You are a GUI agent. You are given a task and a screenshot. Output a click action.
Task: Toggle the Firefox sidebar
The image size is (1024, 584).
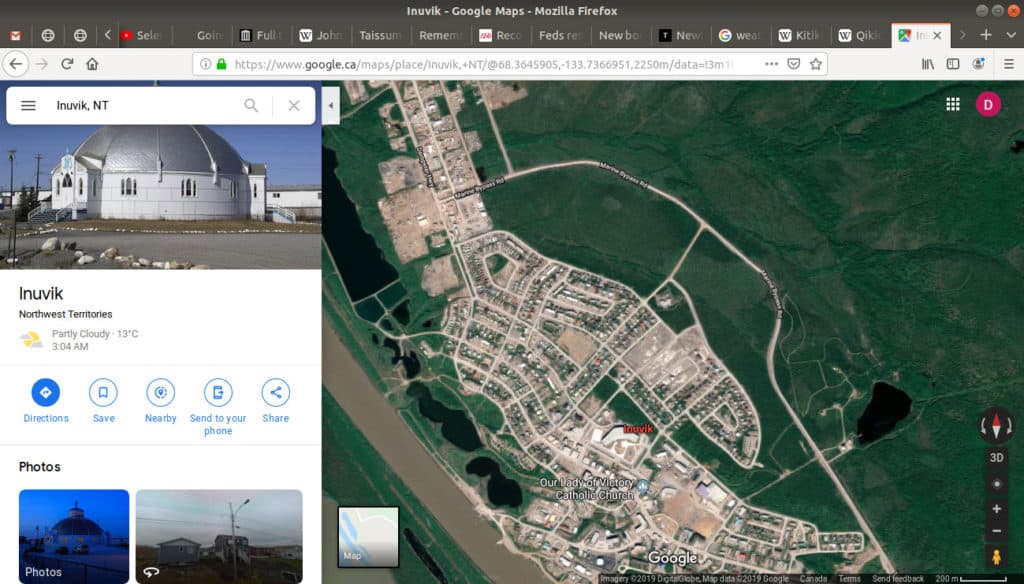(953, 64)
